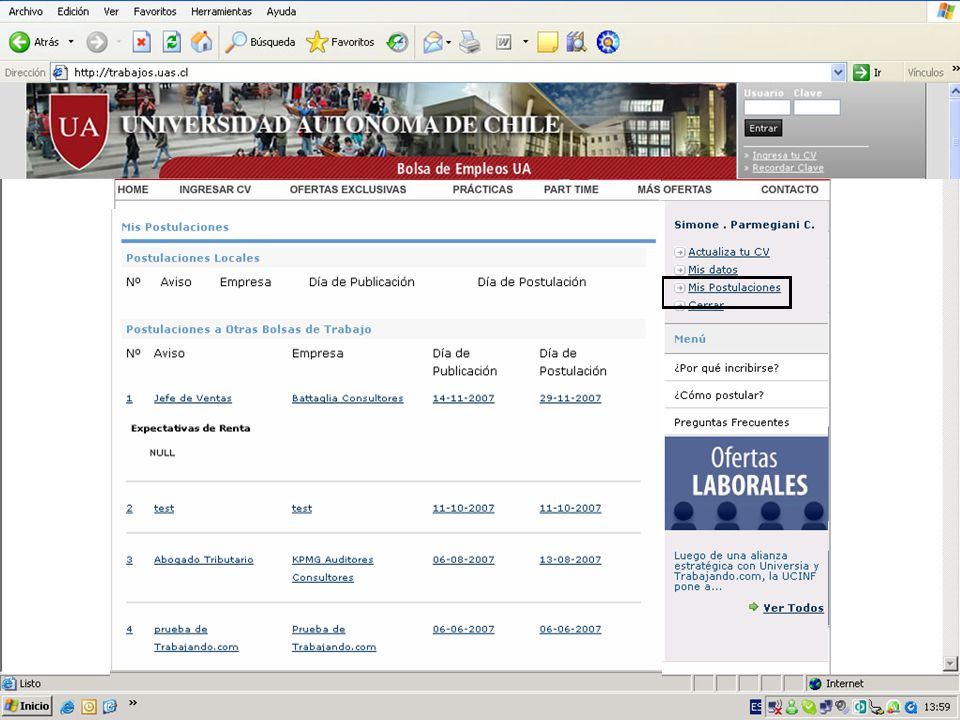The height and width of the screenshot is (720, 960).
Task: Open dropdown arrow next to Word icon
Action: (x=525, y=42)
